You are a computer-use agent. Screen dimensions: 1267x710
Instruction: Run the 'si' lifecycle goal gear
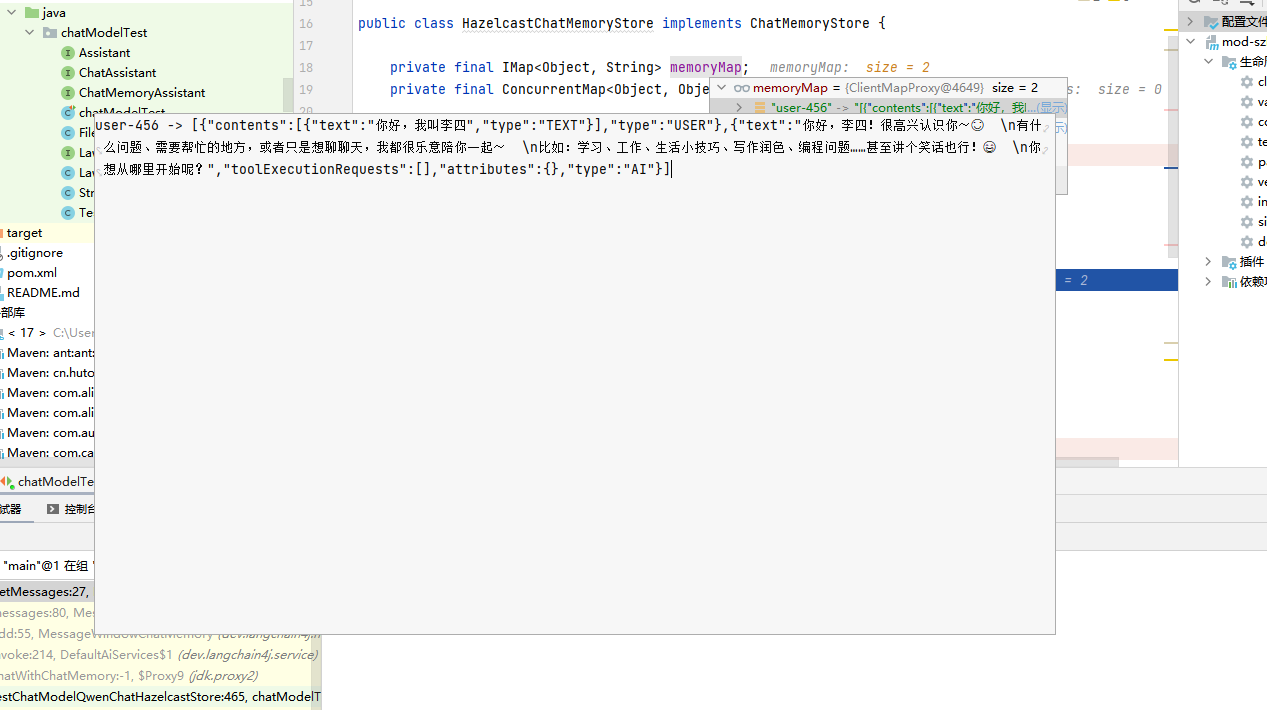(1247, 222)
